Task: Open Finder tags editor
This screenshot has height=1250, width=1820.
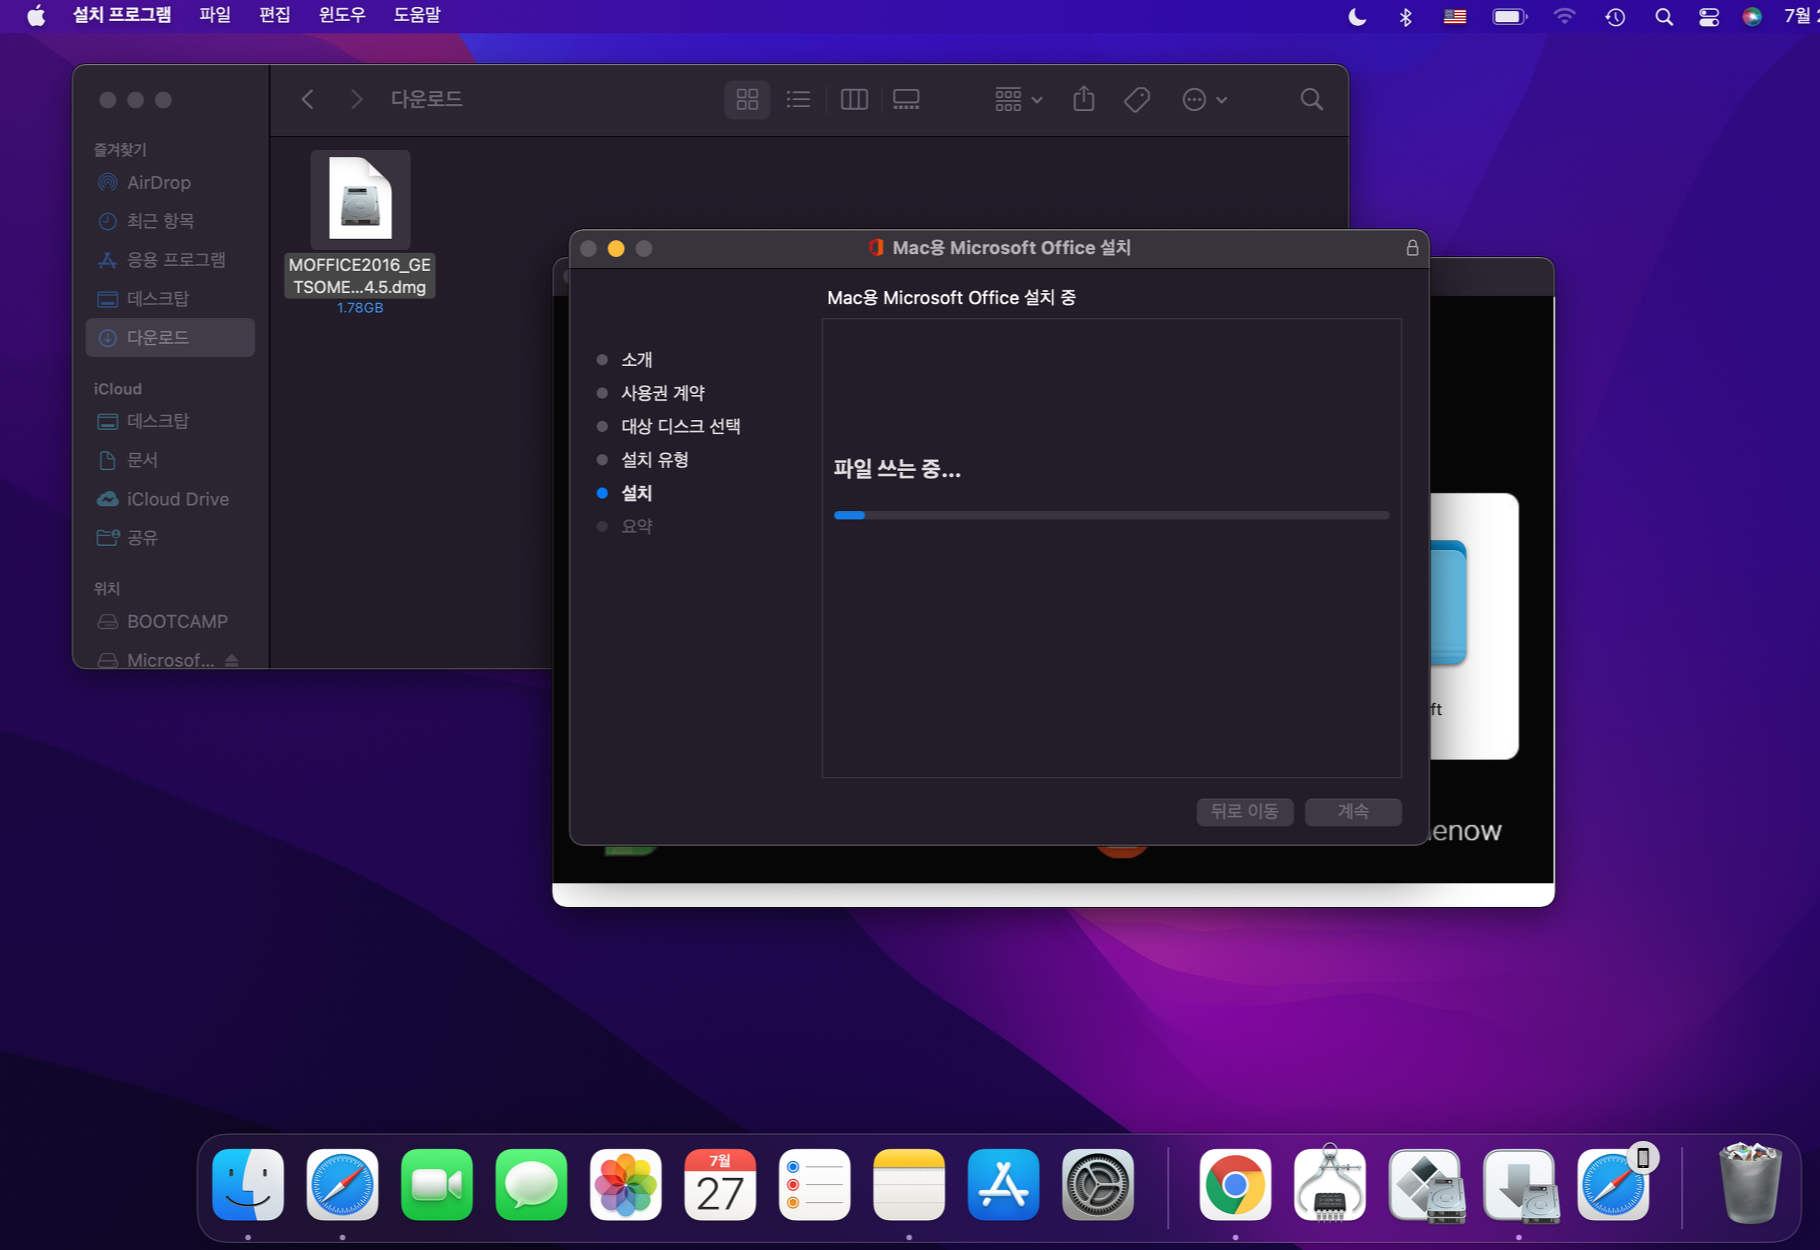Action: 1137,99
